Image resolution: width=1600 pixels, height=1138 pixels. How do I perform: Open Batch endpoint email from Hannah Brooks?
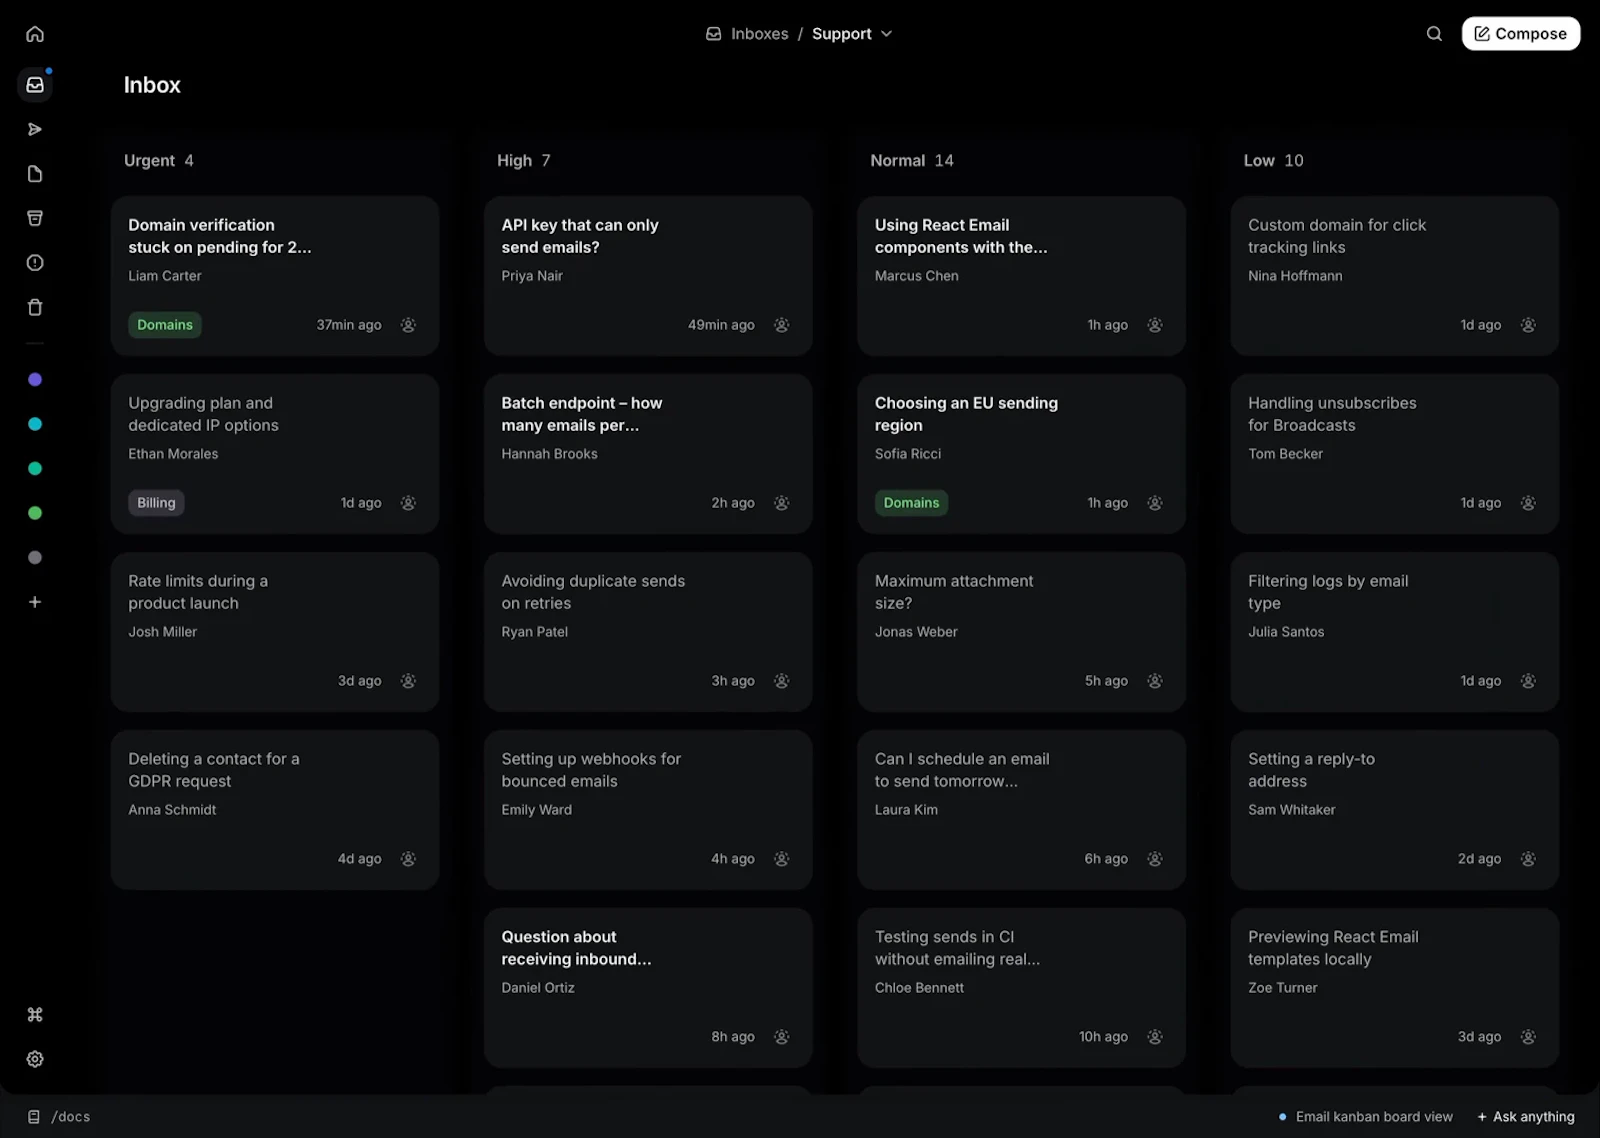(648, 454)
